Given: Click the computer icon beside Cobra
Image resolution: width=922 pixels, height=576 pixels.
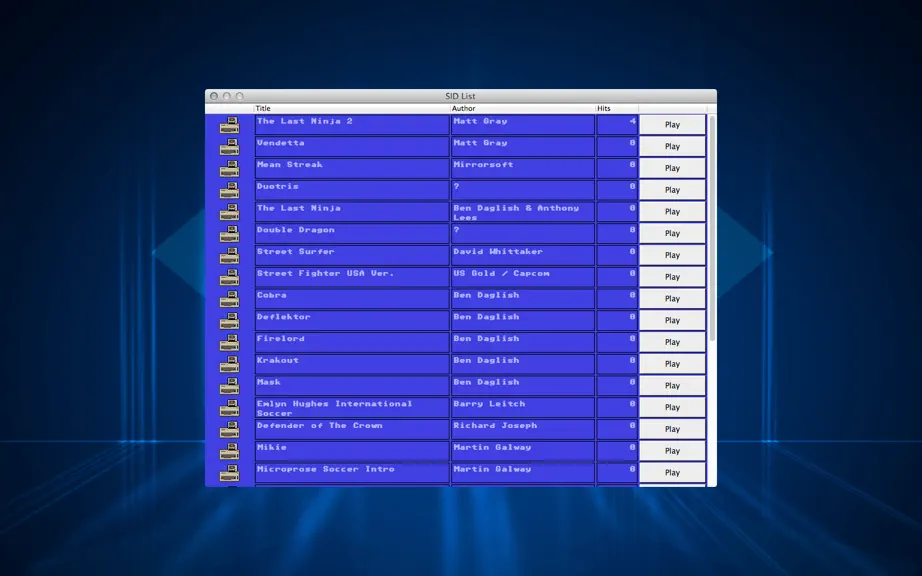Looking at the screenshot, I should [x=229, y=299].
